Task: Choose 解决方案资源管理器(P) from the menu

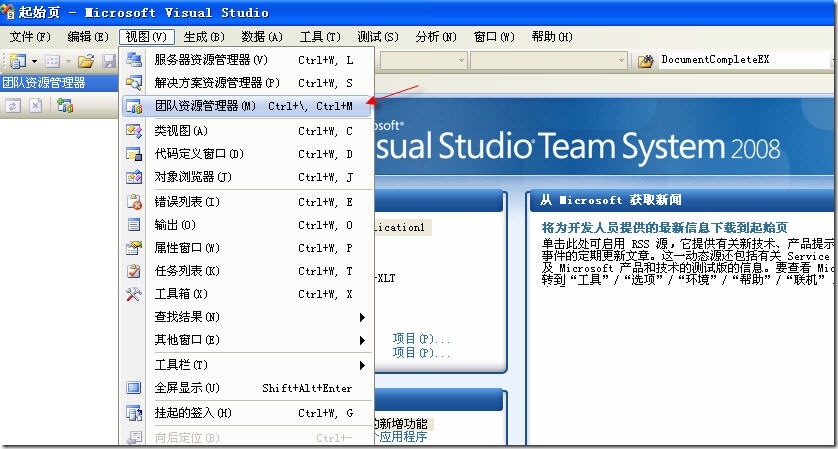Action: (246, 83)
